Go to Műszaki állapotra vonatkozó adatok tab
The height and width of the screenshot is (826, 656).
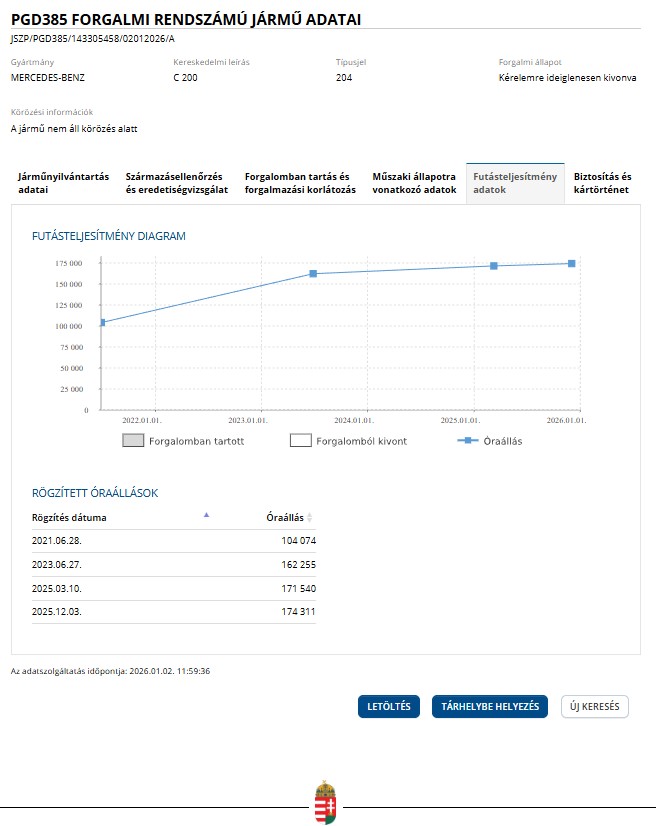414,183
